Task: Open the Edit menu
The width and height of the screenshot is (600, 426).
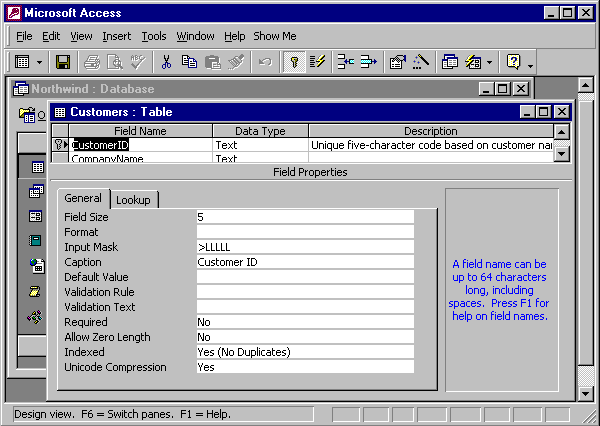Action: (51, 36)
